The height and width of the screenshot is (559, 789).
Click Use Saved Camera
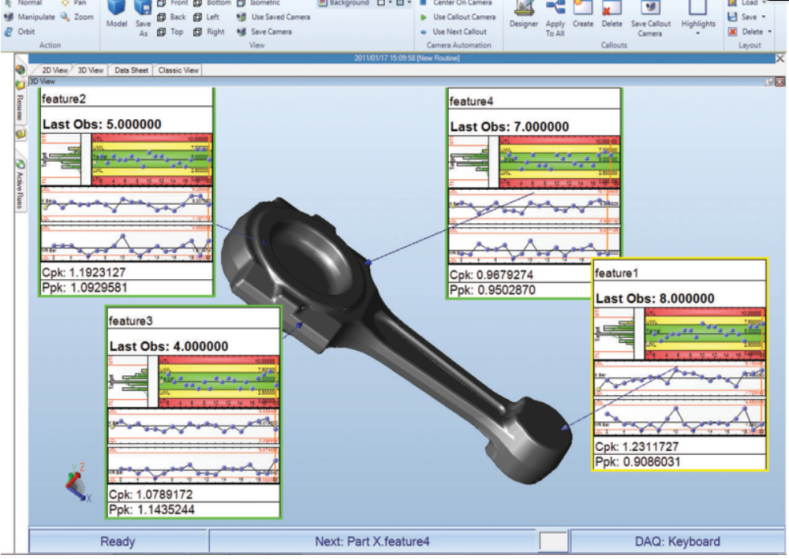pyautogui.click(x=274, y=17)
